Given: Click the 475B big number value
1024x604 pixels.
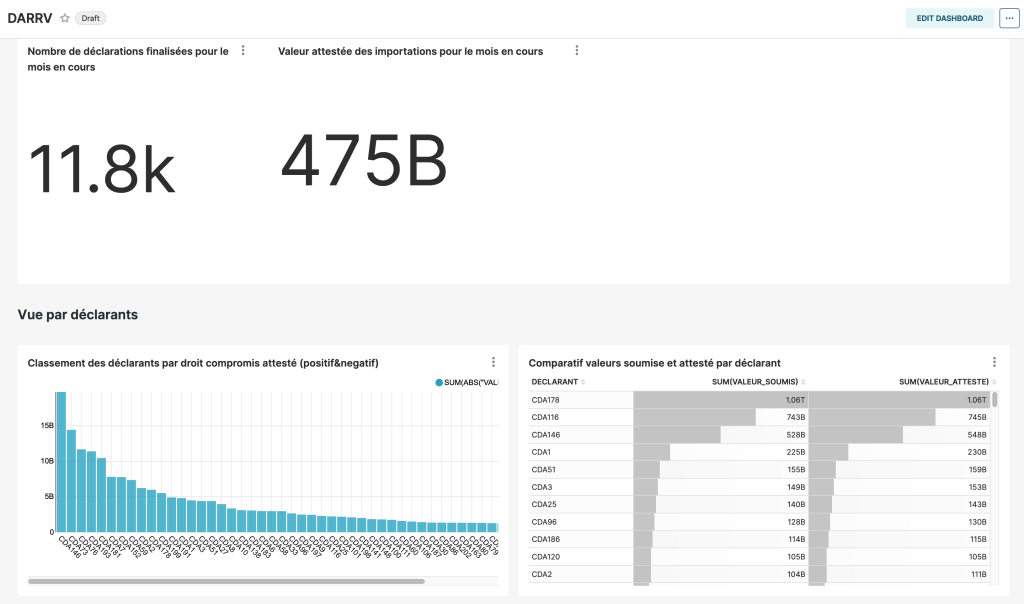Looking at the screenshot, I should [364, 160].
